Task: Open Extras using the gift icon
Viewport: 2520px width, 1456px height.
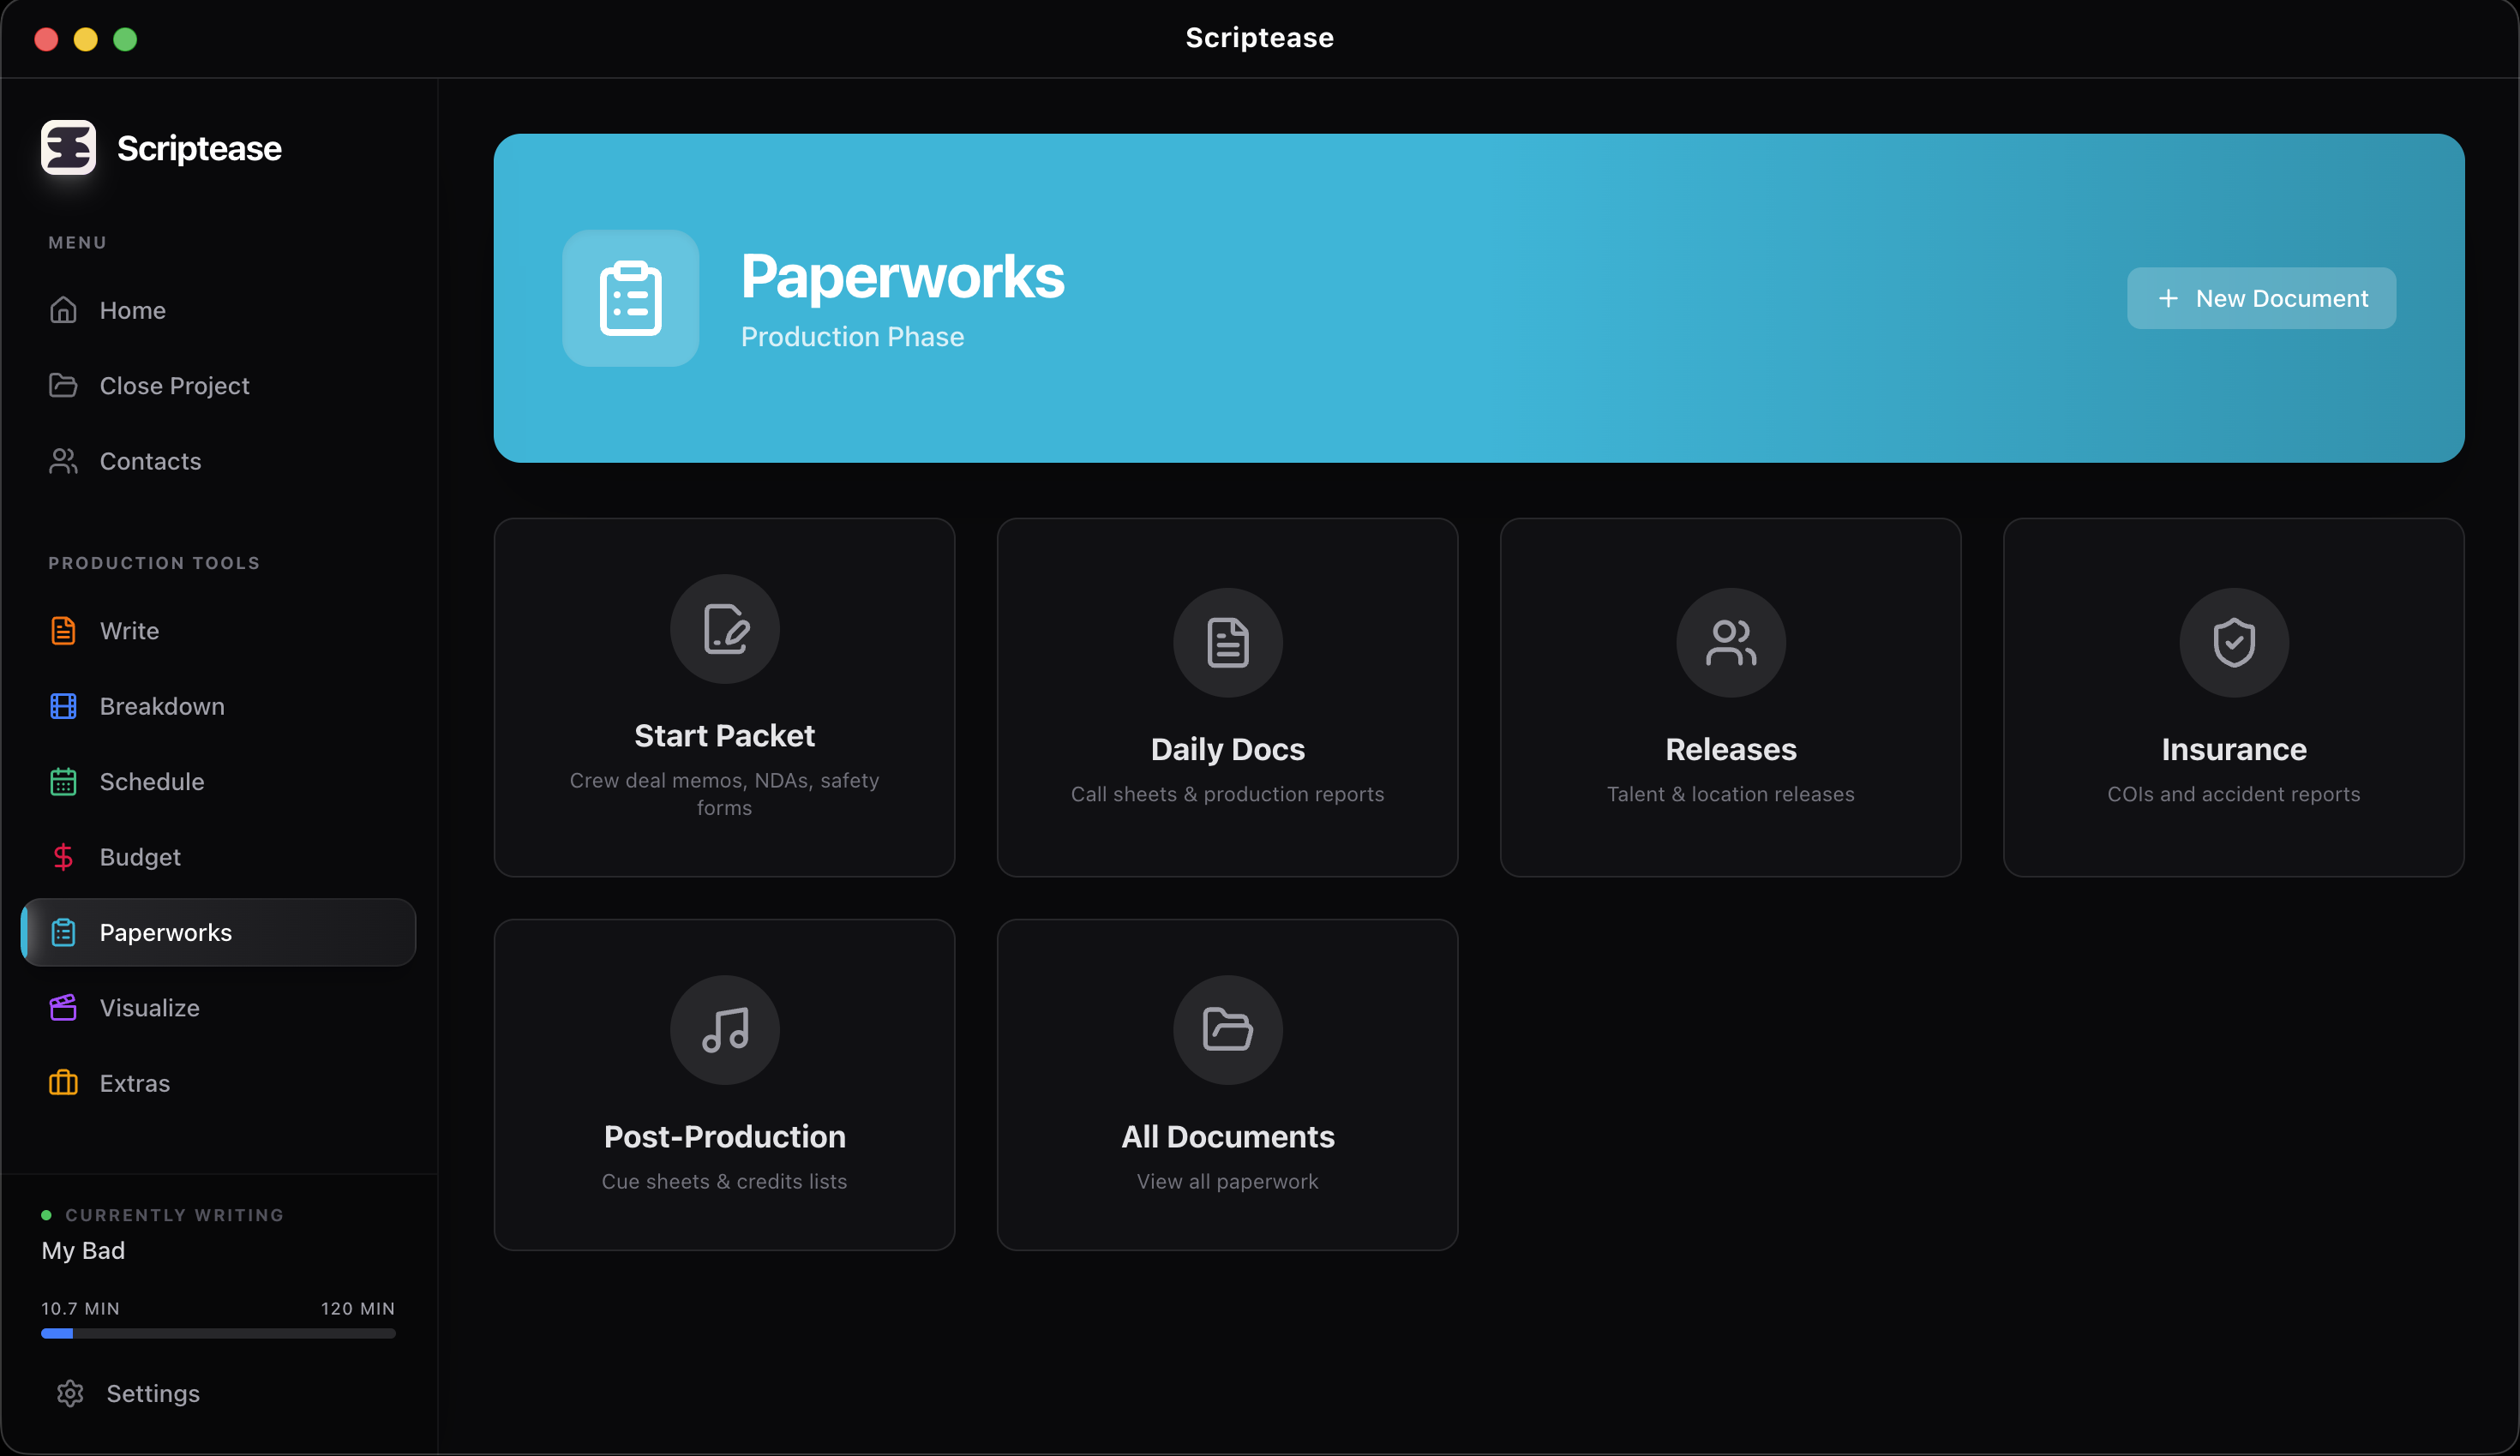Action: pos(63,1083)
